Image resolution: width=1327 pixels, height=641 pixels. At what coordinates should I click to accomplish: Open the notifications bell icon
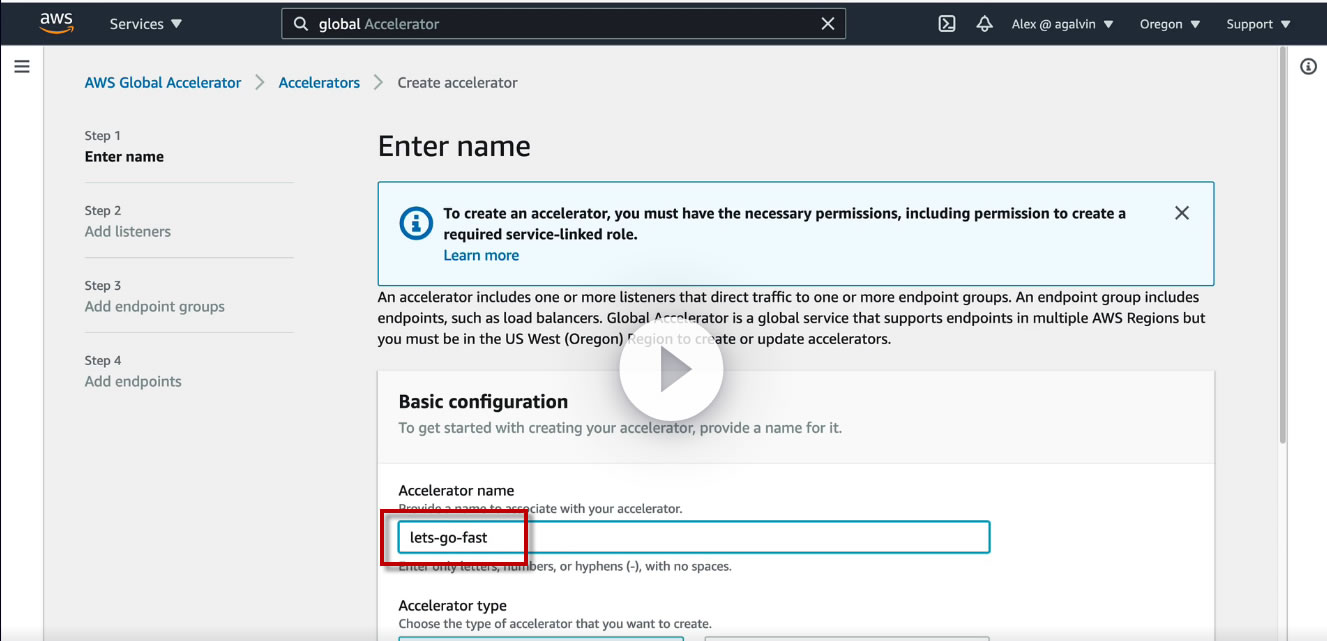click(x=985, y=24)
